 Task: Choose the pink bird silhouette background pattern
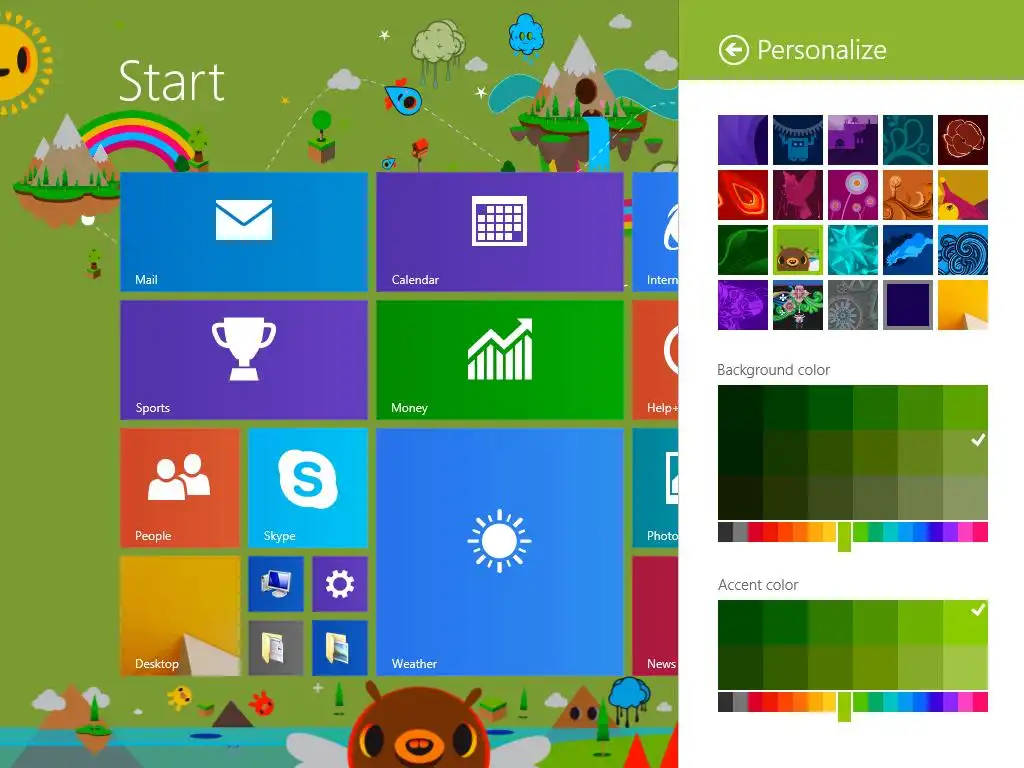[798, 195]
